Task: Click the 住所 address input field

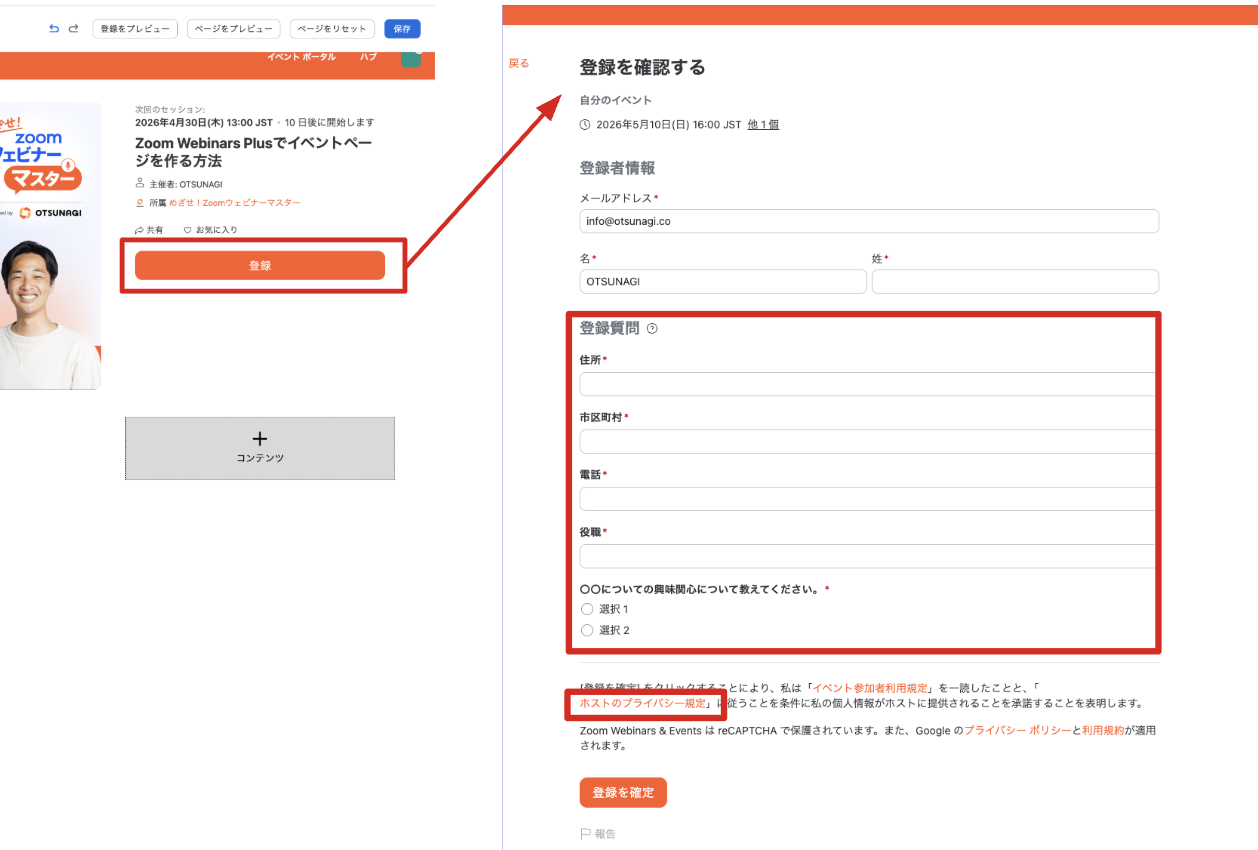Action: coord(868,385)
